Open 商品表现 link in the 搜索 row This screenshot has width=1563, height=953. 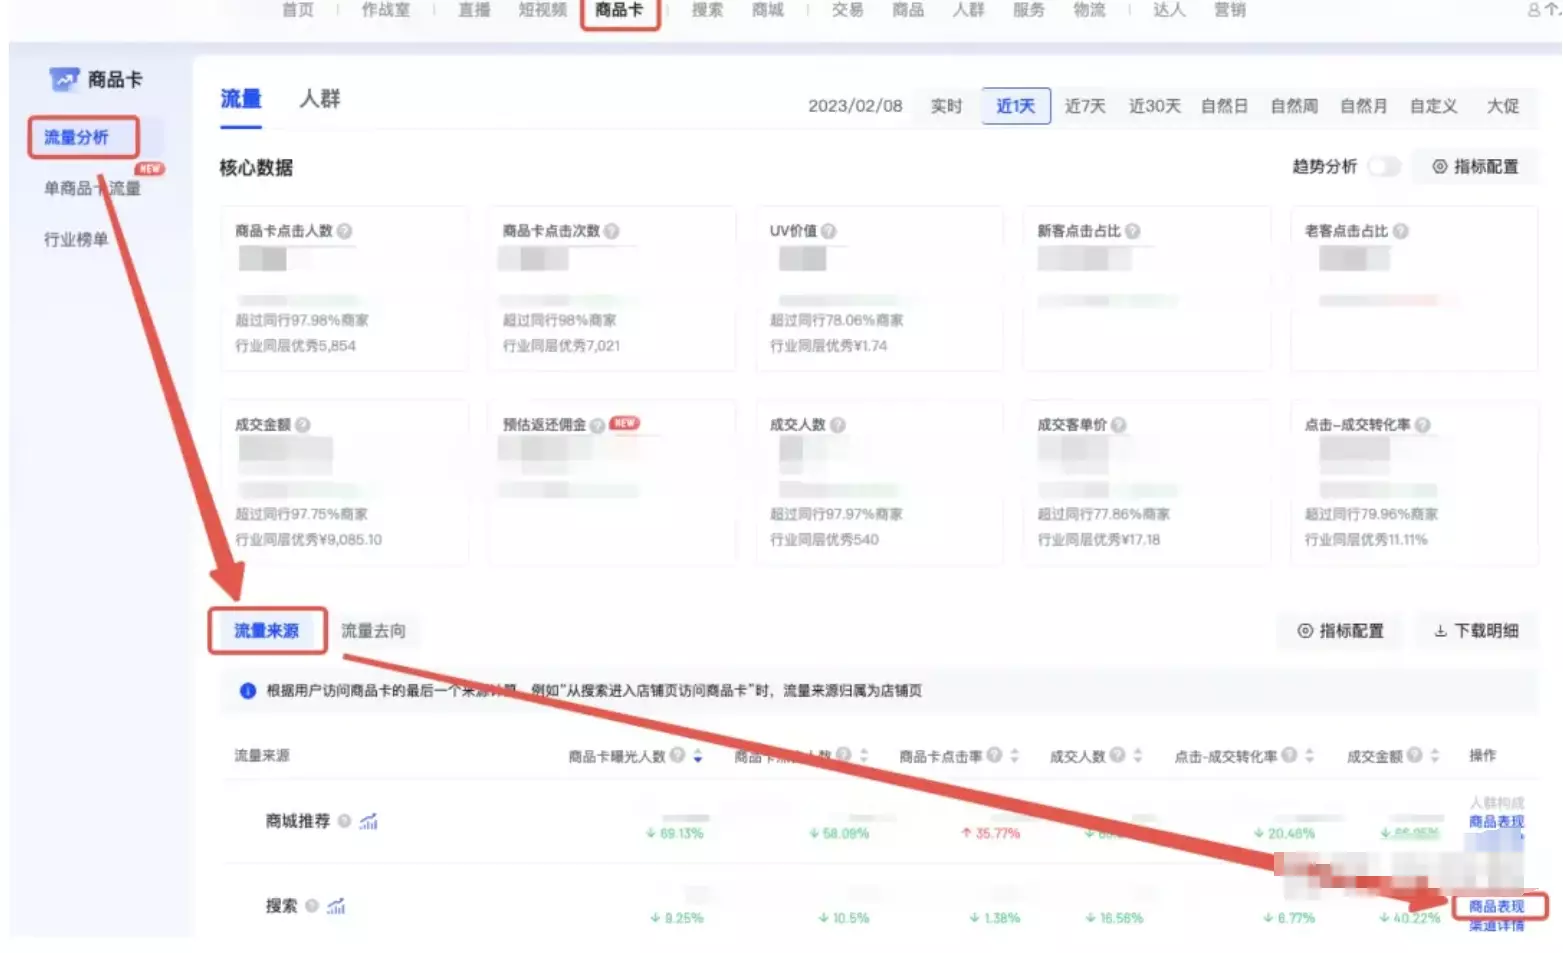[1496, 907]
